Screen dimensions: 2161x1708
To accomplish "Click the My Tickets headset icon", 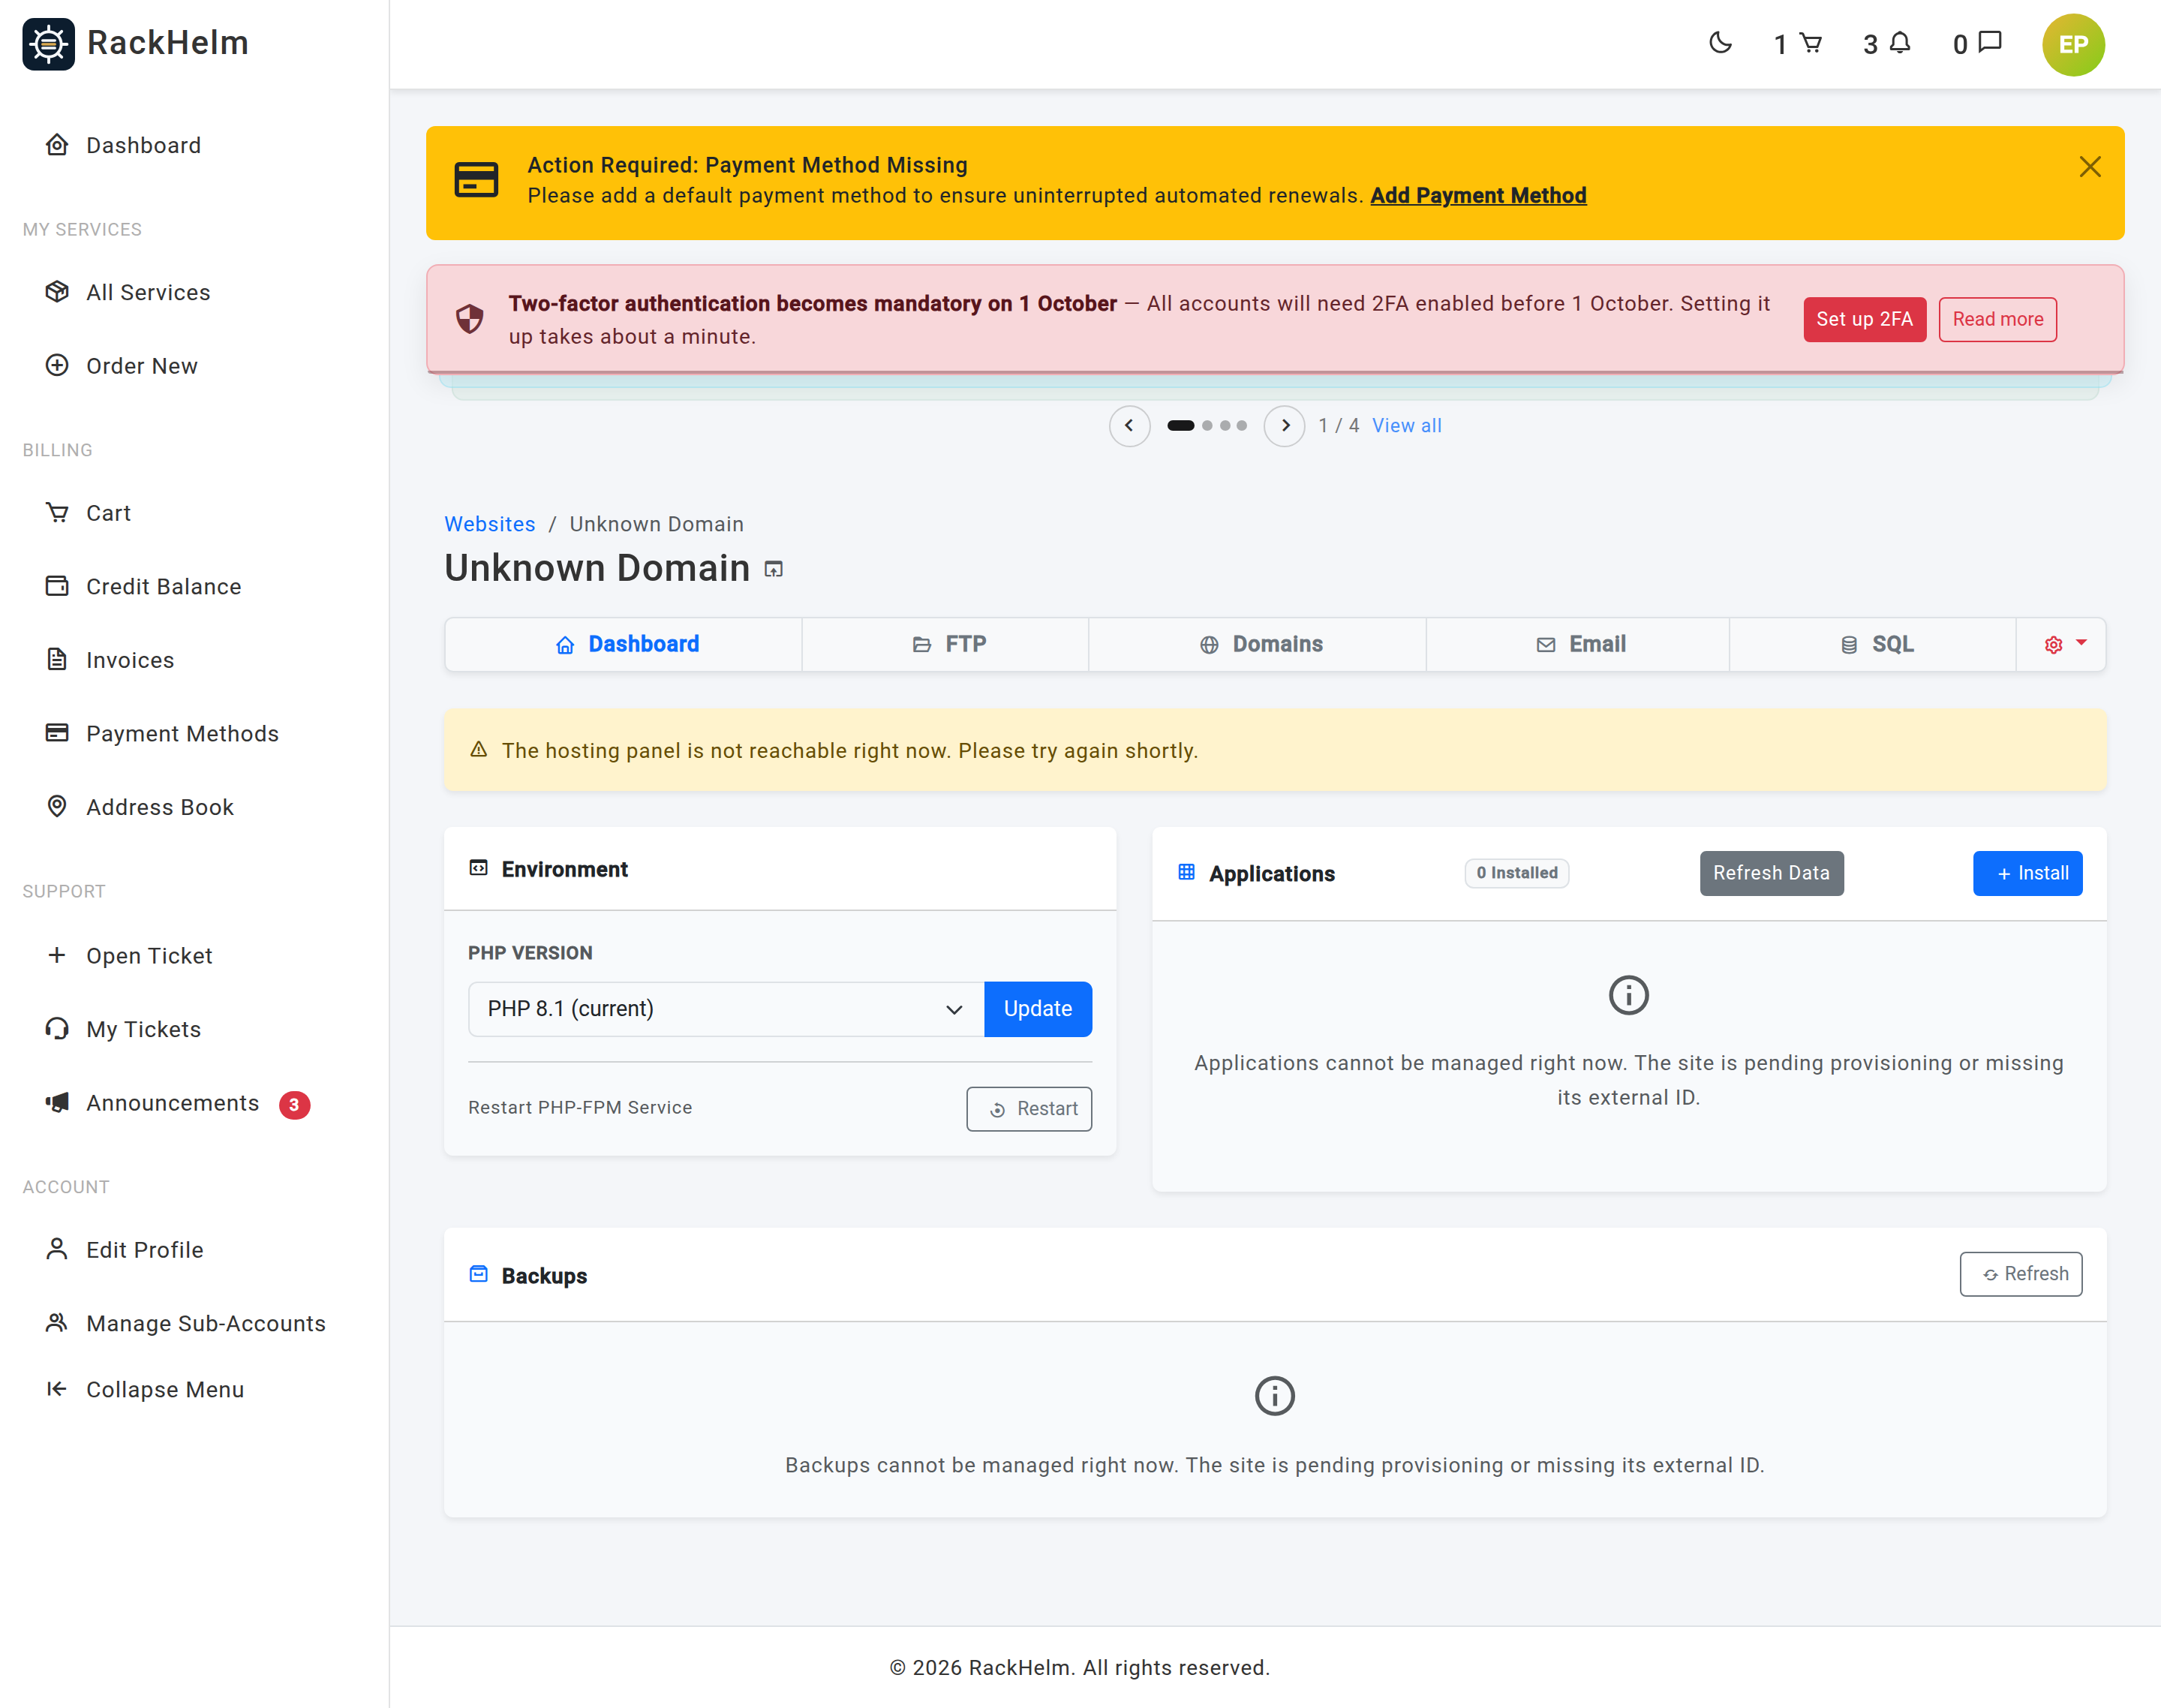I will [x=57, y=1028].
